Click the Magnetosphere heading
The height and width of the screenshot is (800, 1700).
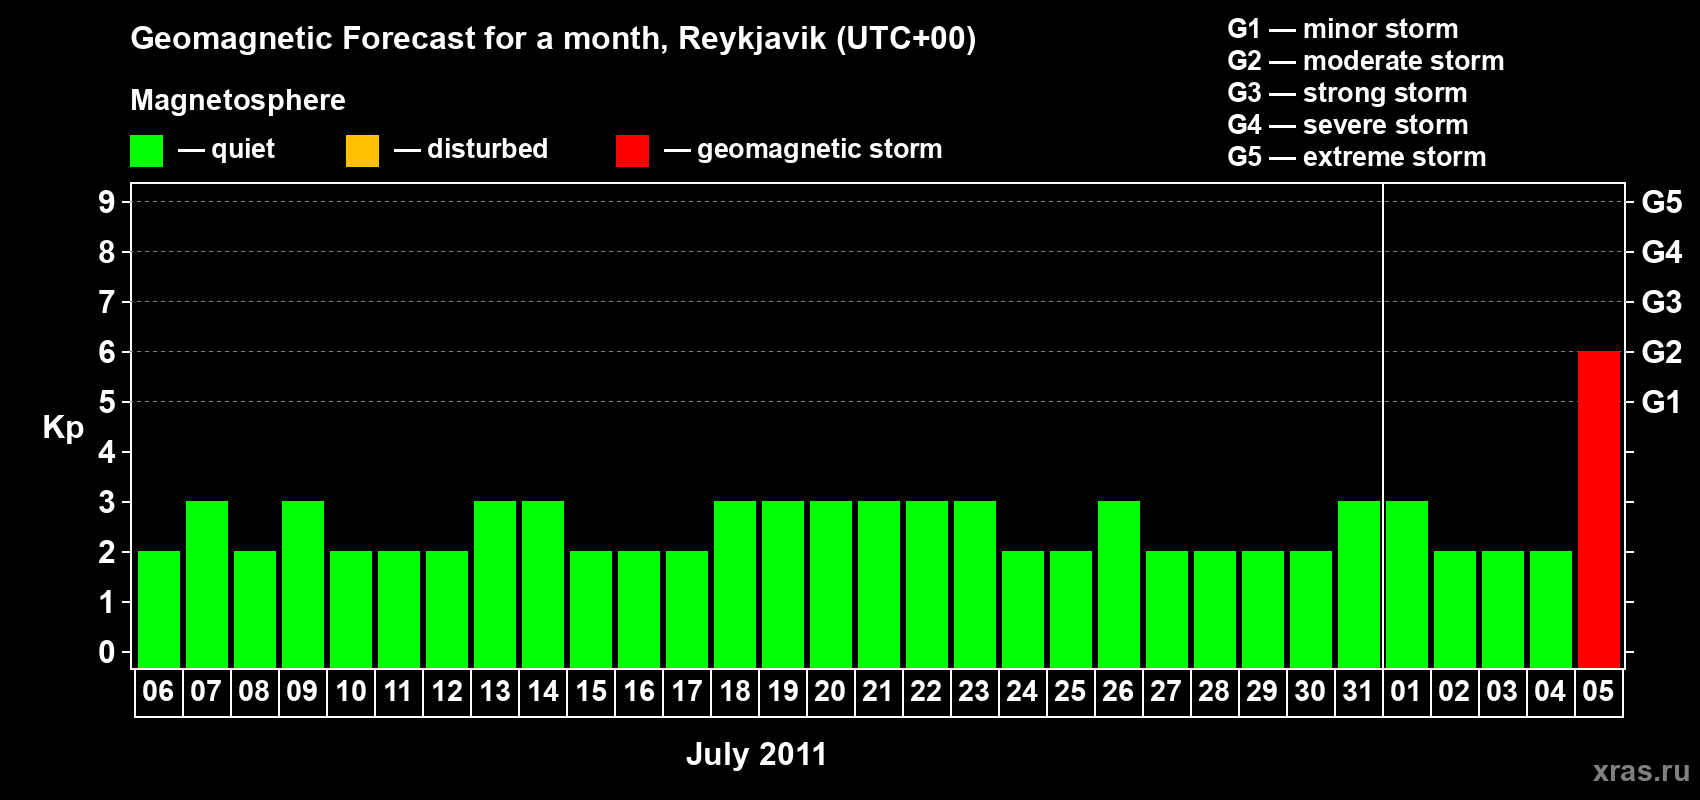pos(238,101)
